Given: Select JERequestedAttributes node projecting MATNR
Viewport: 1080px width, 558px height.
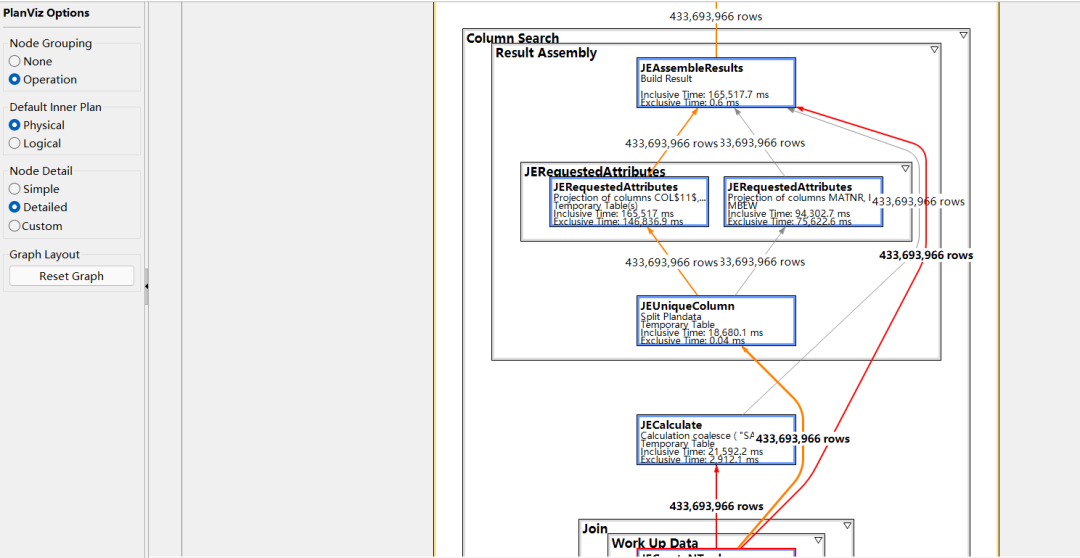Looking at the screenshot, I should coord(804,201).
